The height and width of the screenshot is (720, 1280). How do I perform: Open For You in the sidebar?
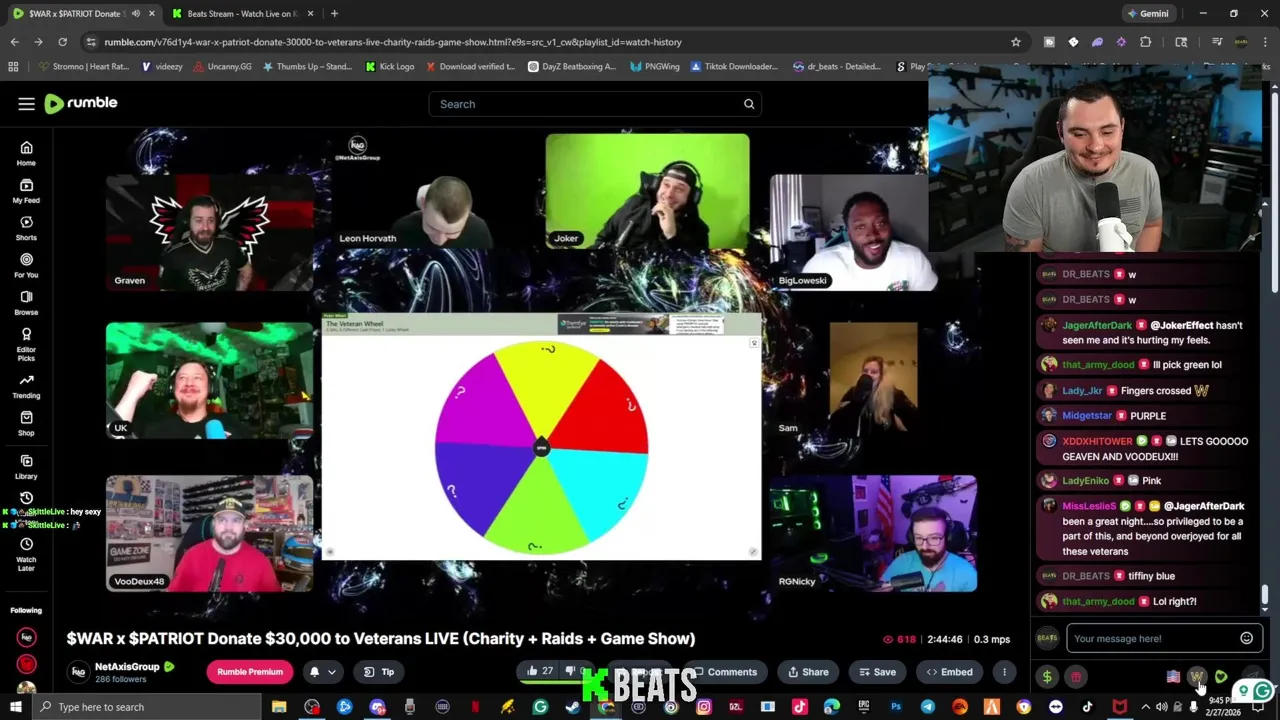26,265
